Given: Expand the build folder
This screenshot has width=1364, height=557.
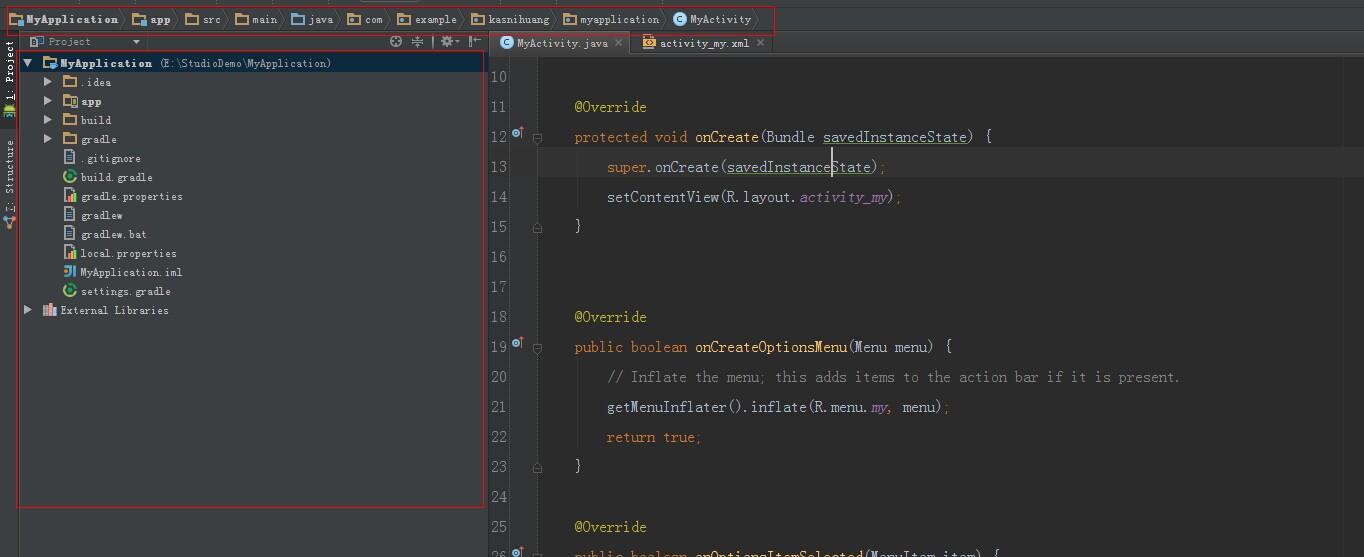Looking at the screenshot, I should click(x=48, y=120).
